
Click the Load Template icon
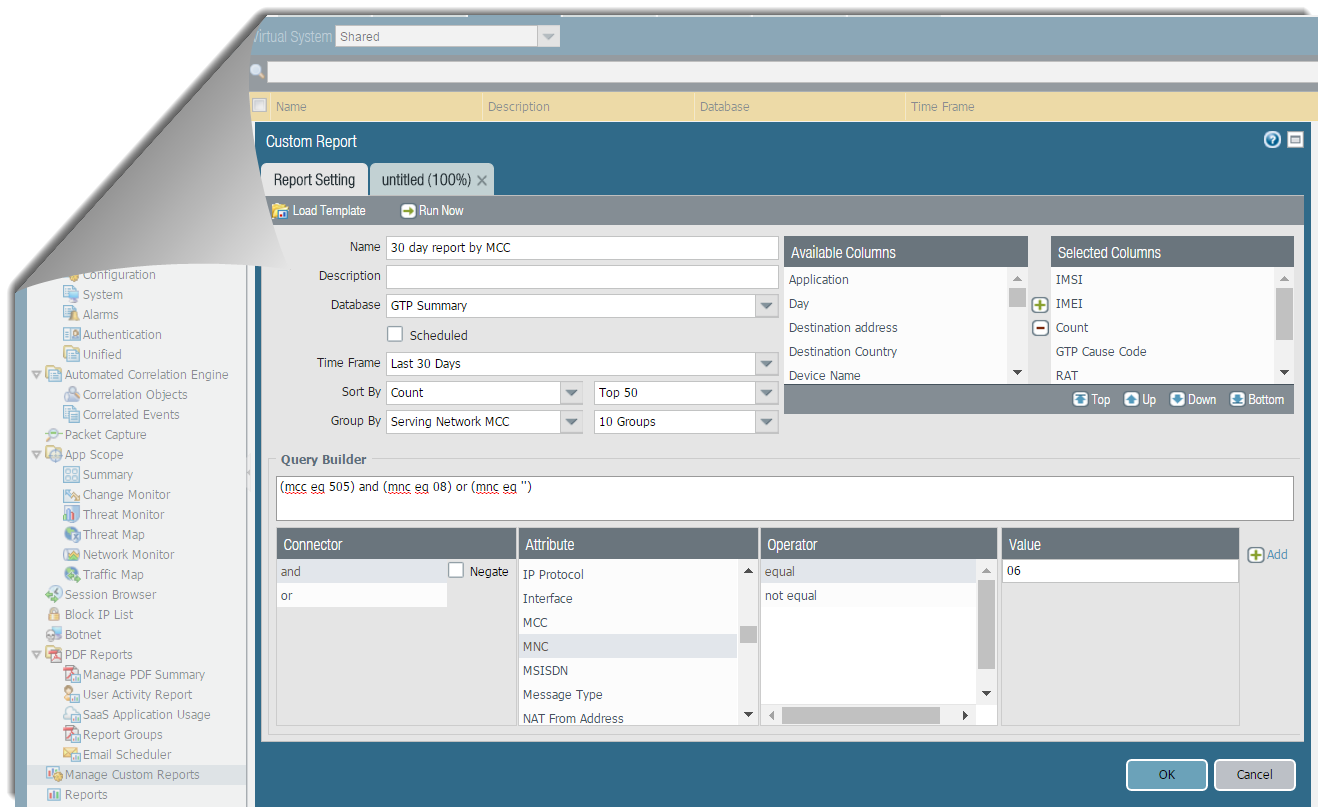[x=281, y=211]
